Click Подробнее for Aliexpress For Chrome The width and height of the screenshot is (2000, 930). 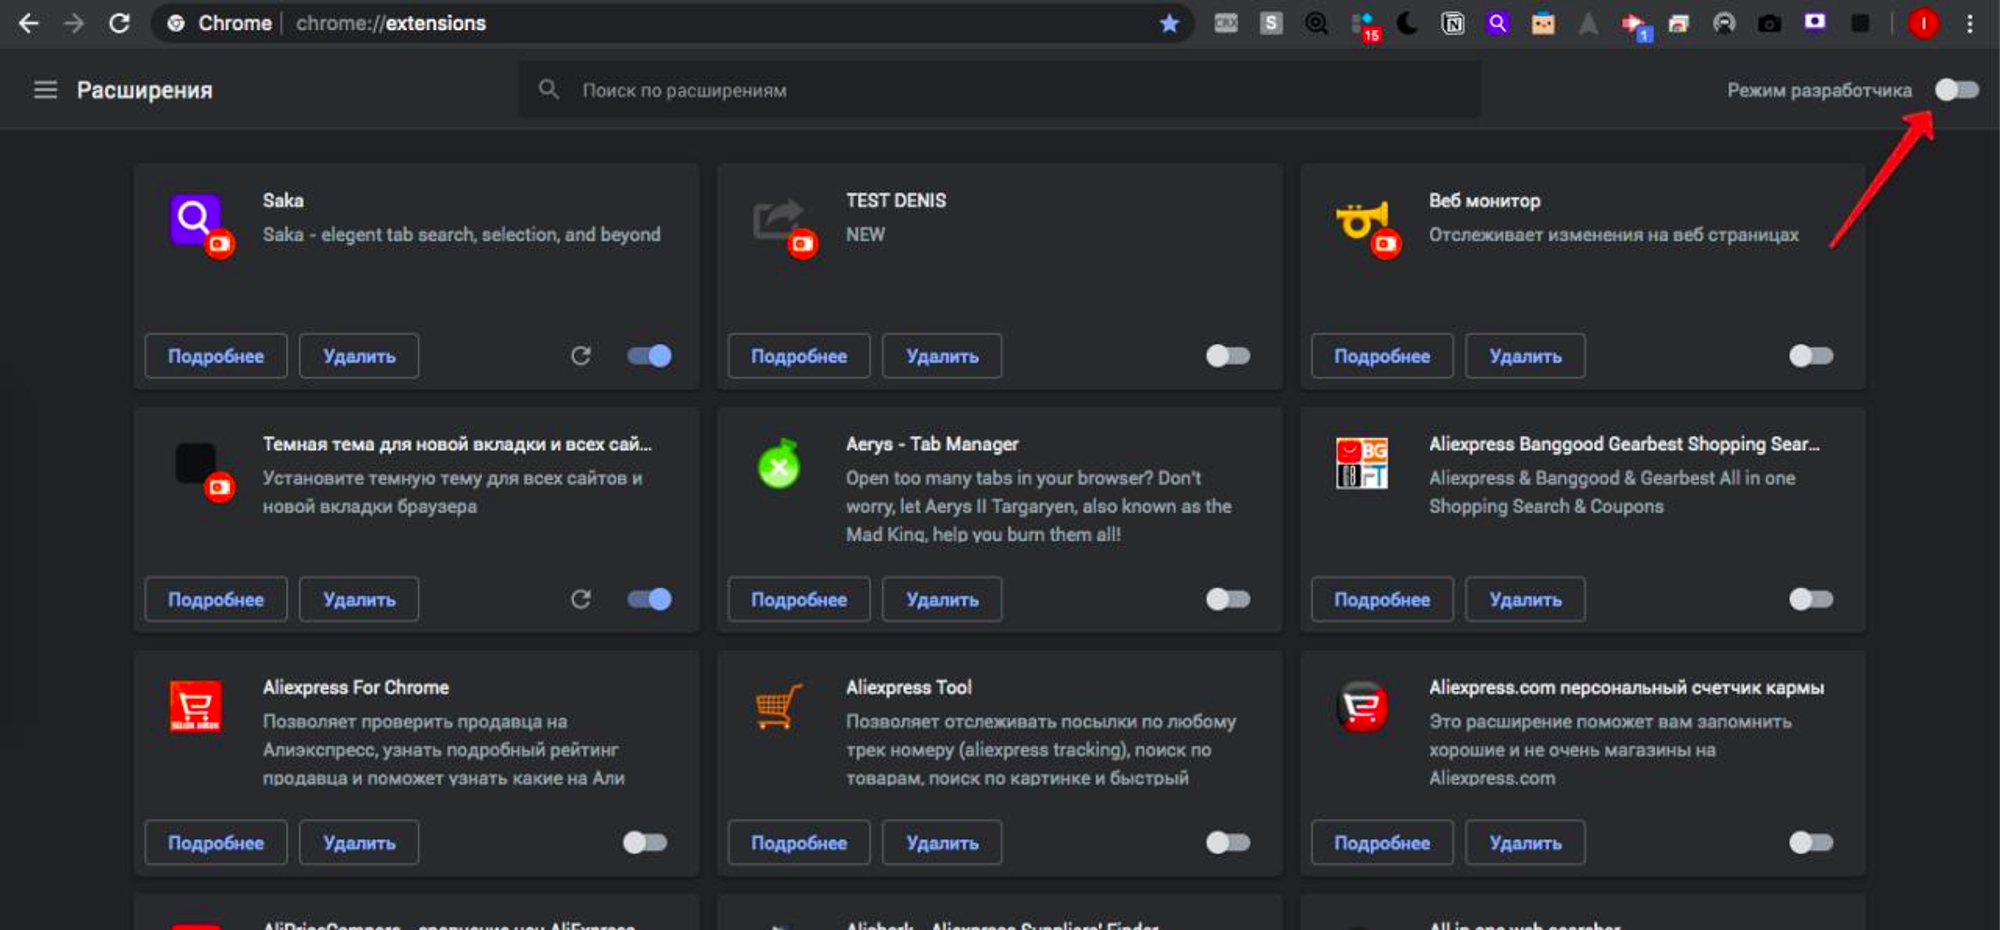(x=215, y=843)
